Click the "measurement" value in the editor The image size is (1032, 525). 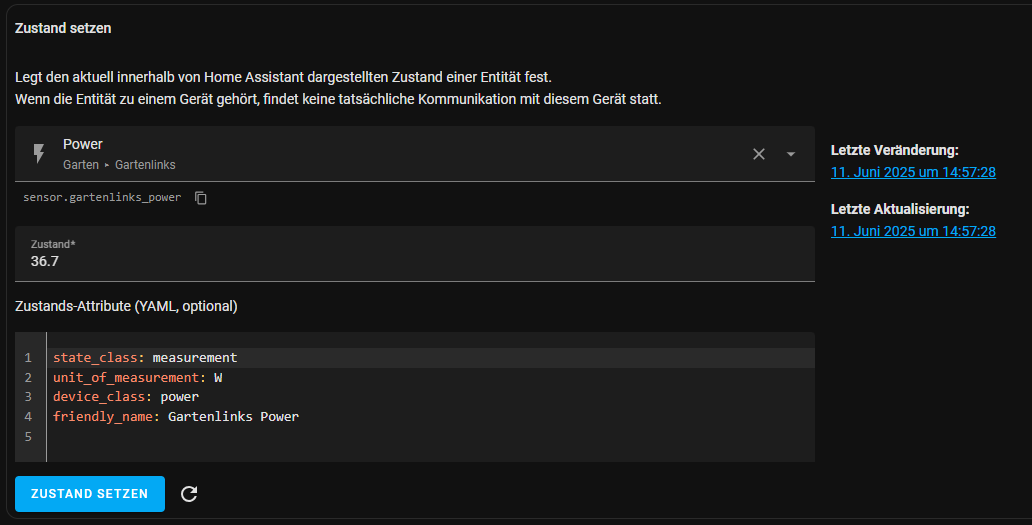coord(195,358)
